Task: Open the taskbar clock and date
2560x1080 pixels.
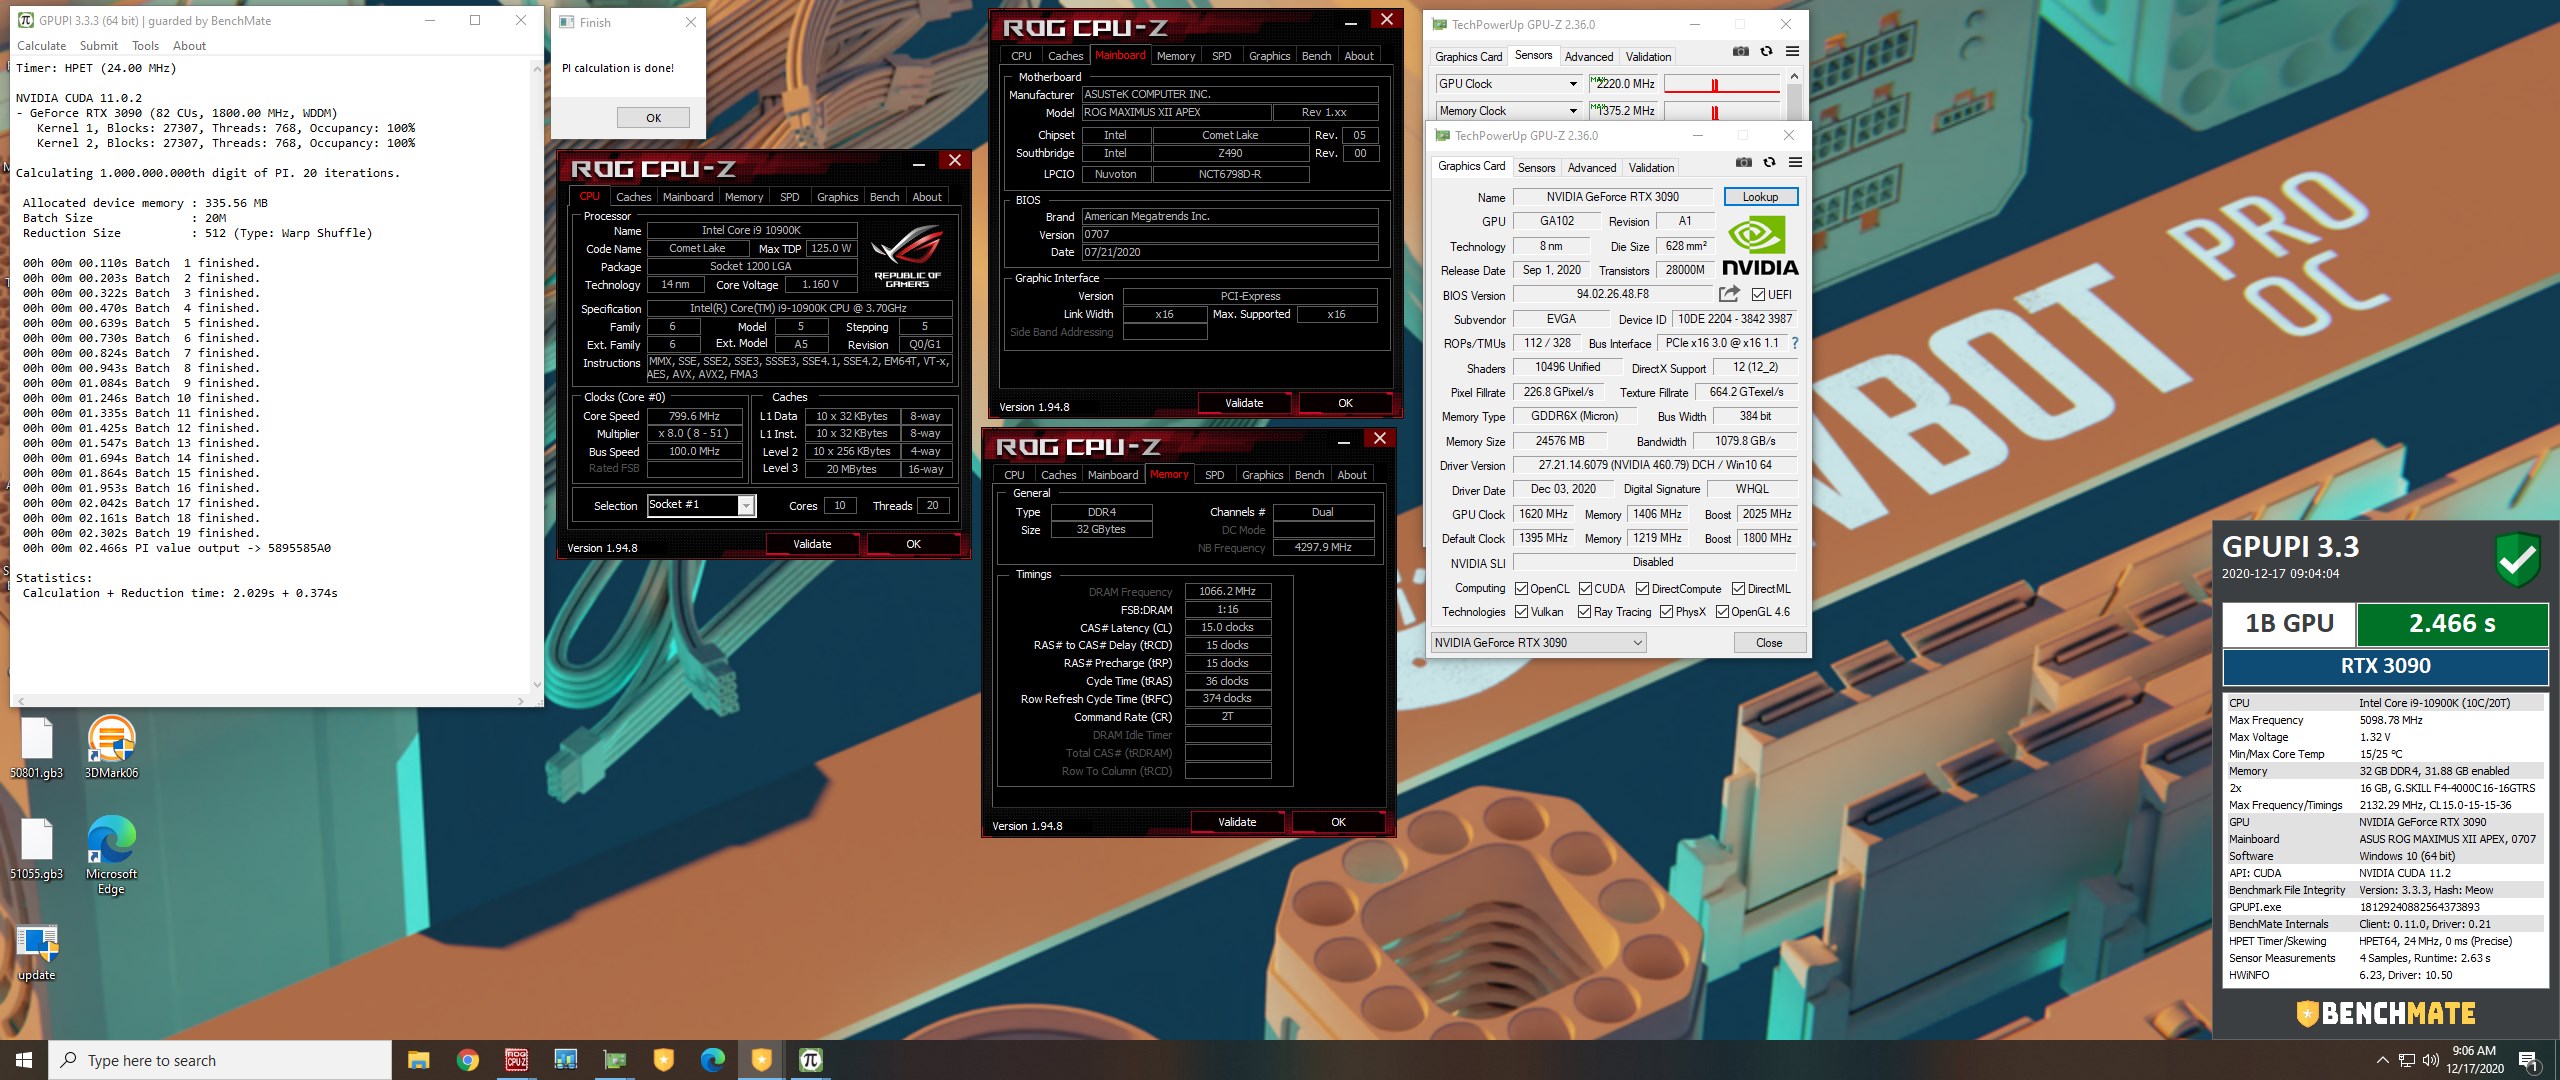Action: tap(2475, 1060)
